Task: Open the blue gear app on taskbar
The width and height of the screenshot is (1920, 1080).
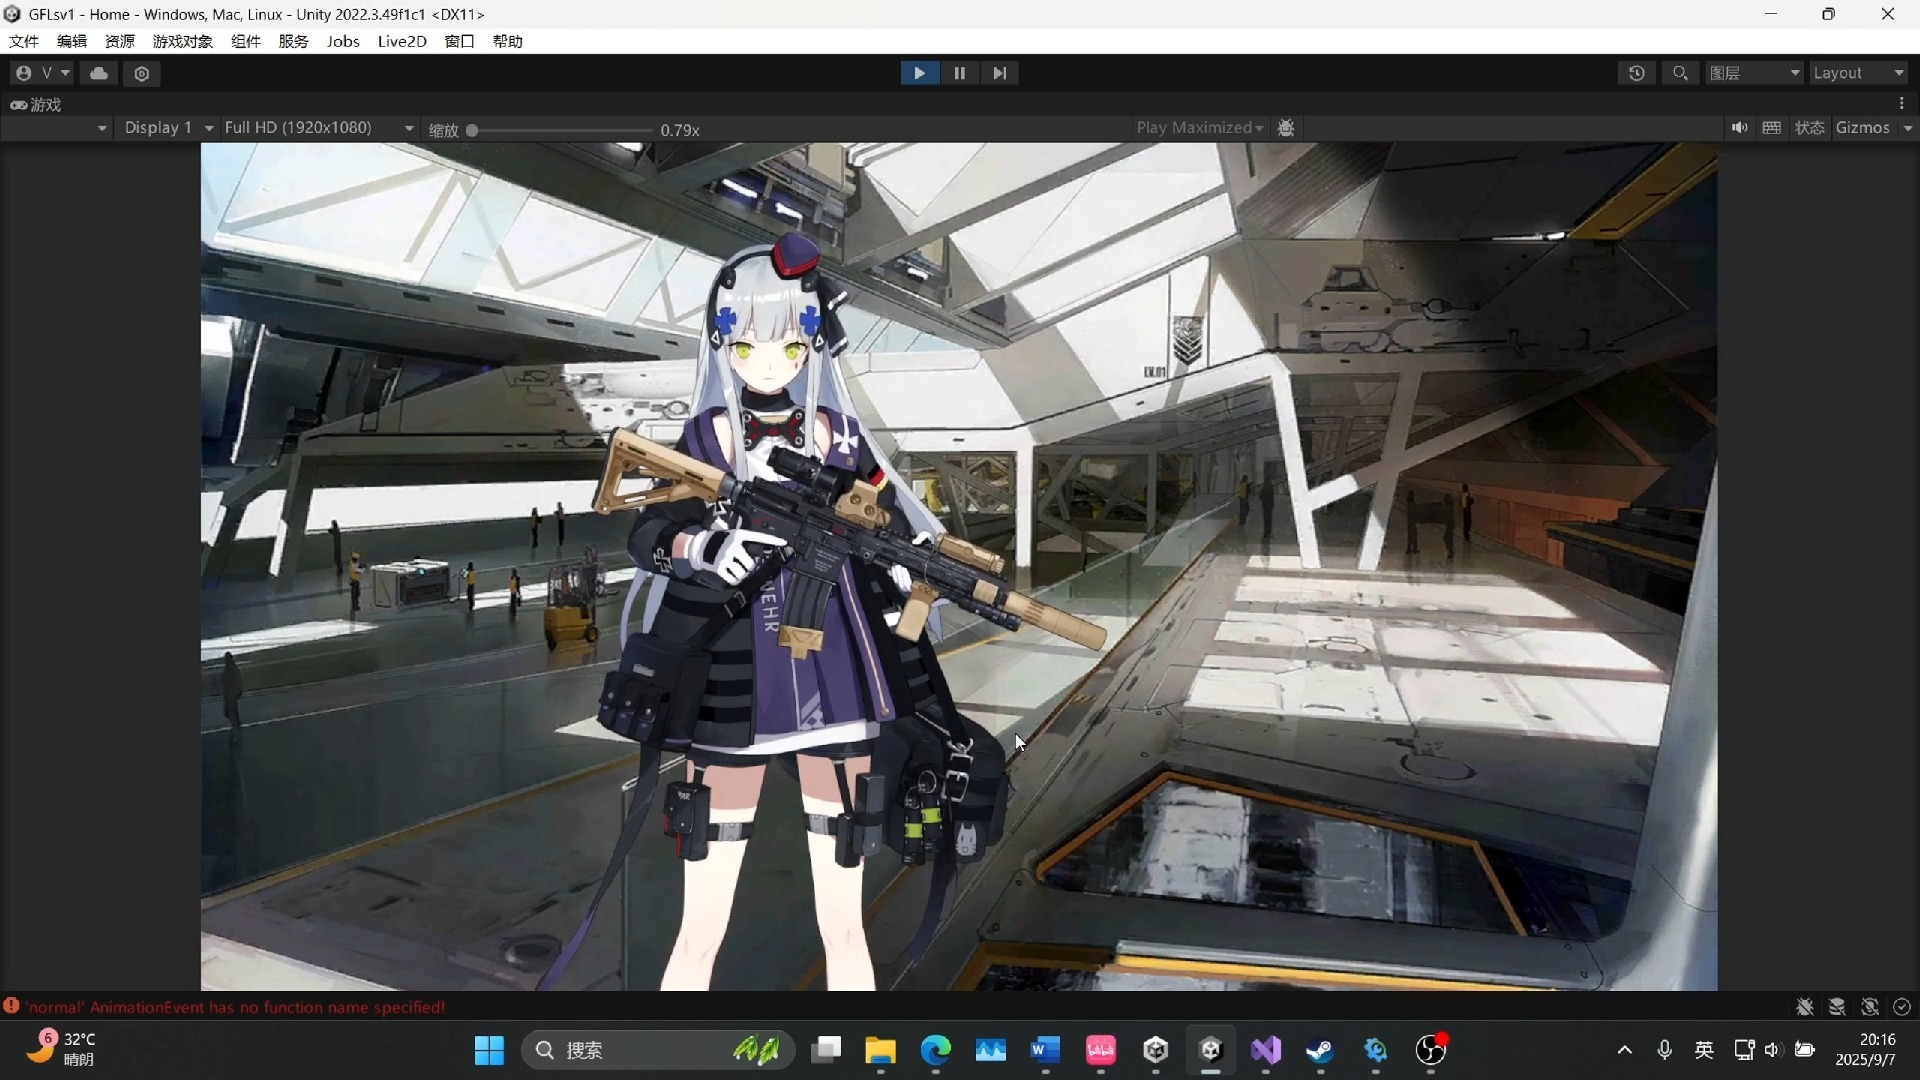Action: click(x=1376, y=1050)
